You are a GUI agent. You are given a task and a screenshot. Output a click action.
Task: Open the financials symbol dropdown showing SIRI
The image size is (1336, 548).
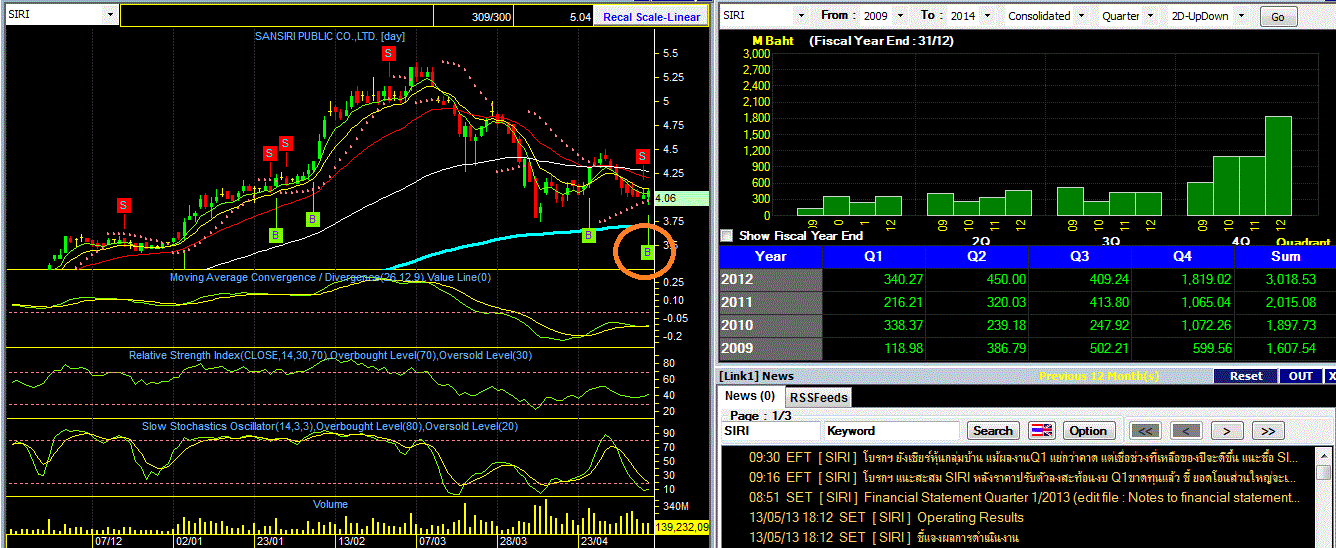pyautogui.click(x=765, y=16)
